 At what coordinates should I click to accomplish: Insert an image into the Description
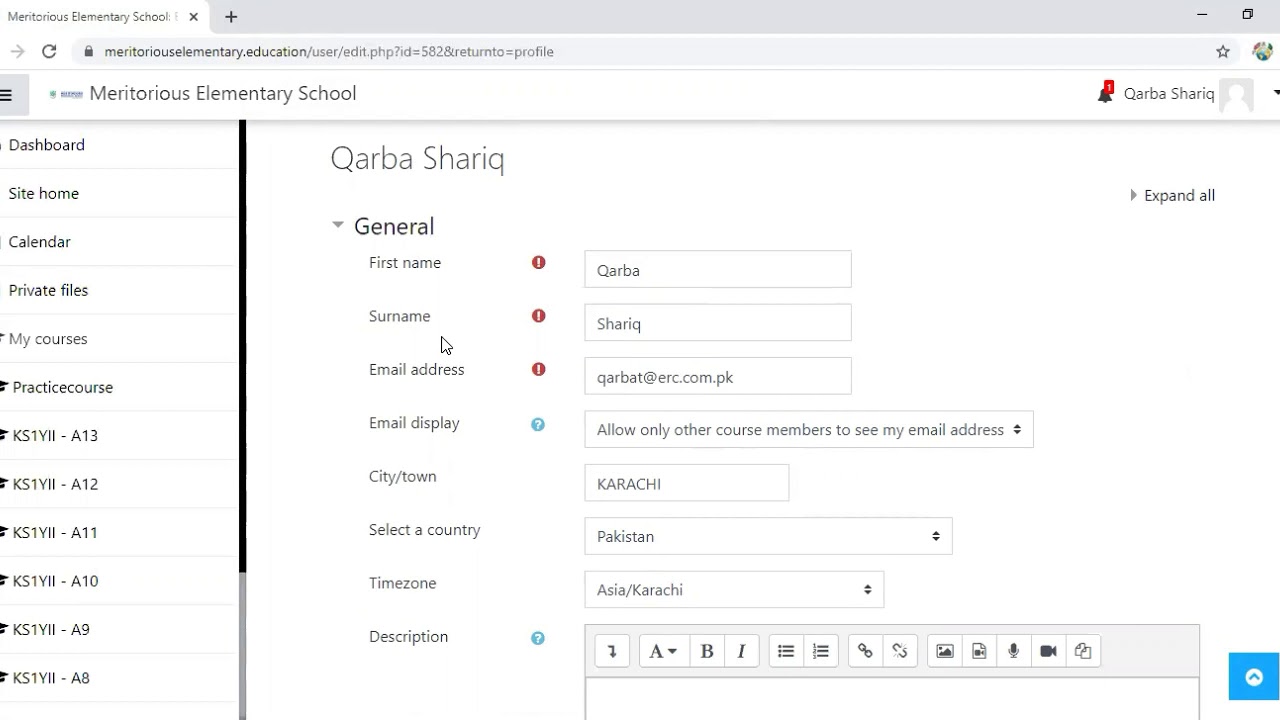click(944, 651)
